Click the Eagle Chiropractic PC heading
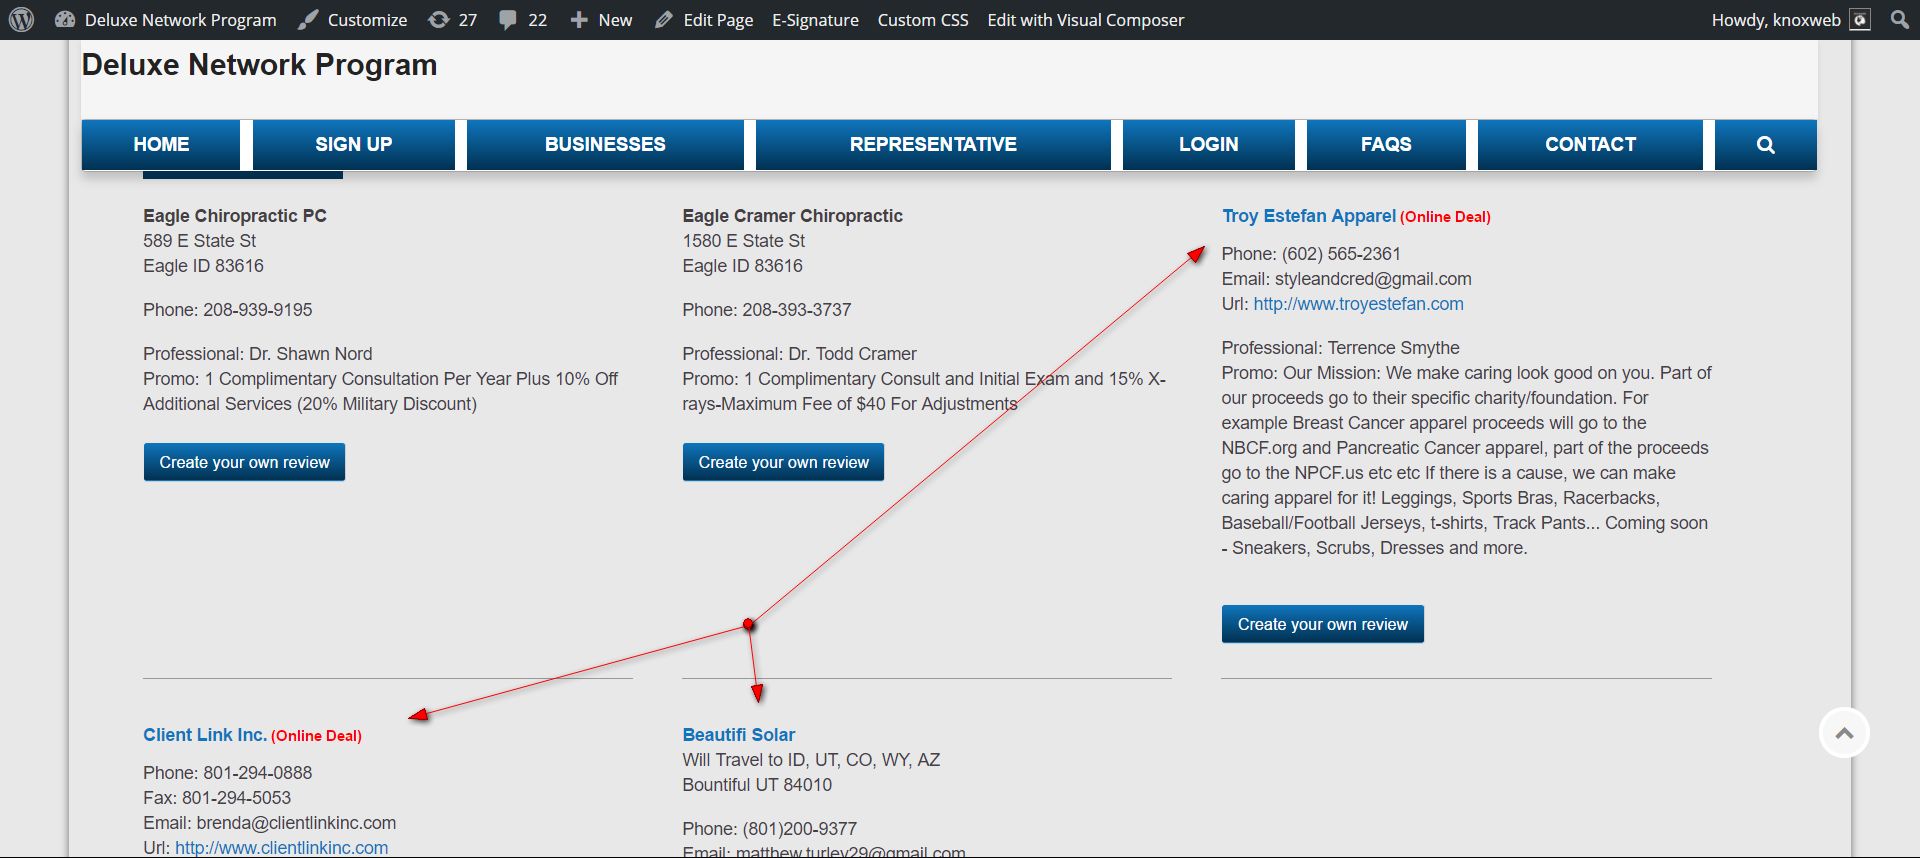Image resolution: width=1920 pixels, height=858 pixels. (235, 216)
